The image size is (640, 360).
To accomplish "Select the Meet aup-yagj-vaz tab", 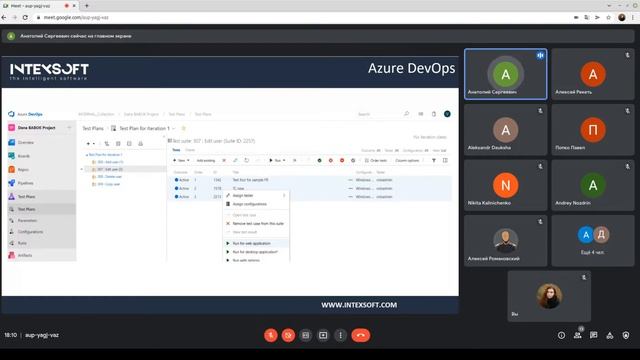I will [39, 6].
